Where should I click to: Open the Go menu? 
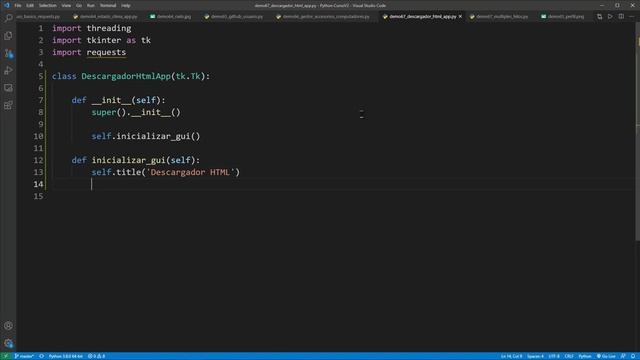click(x=79, y=6)
